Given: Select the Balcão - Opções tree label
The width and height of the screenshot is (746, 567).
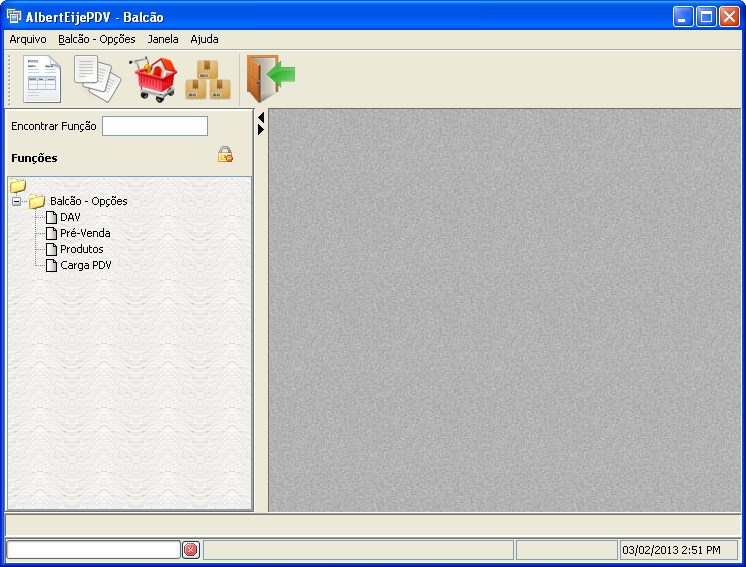Looking at the screenshot, I should pyautogui.click(x=88, y=201).
